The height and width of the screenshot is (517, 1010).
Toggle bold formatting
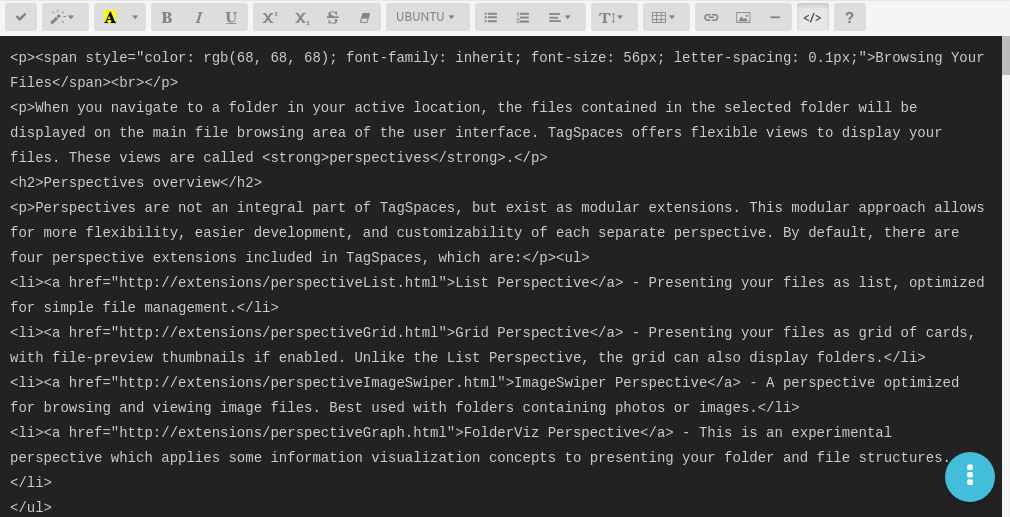point(167,17)
